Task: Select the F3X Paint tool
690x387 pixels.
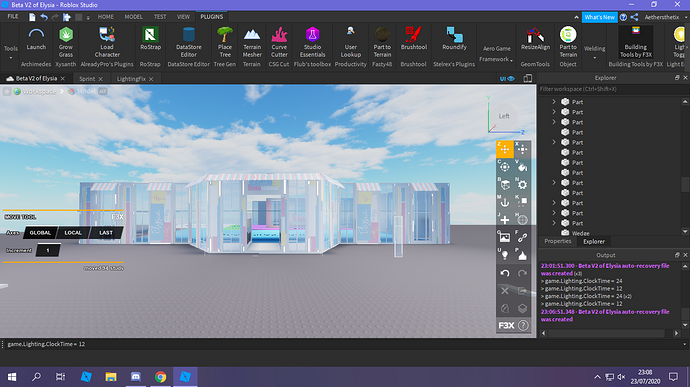Action: (x=522, y=167)
